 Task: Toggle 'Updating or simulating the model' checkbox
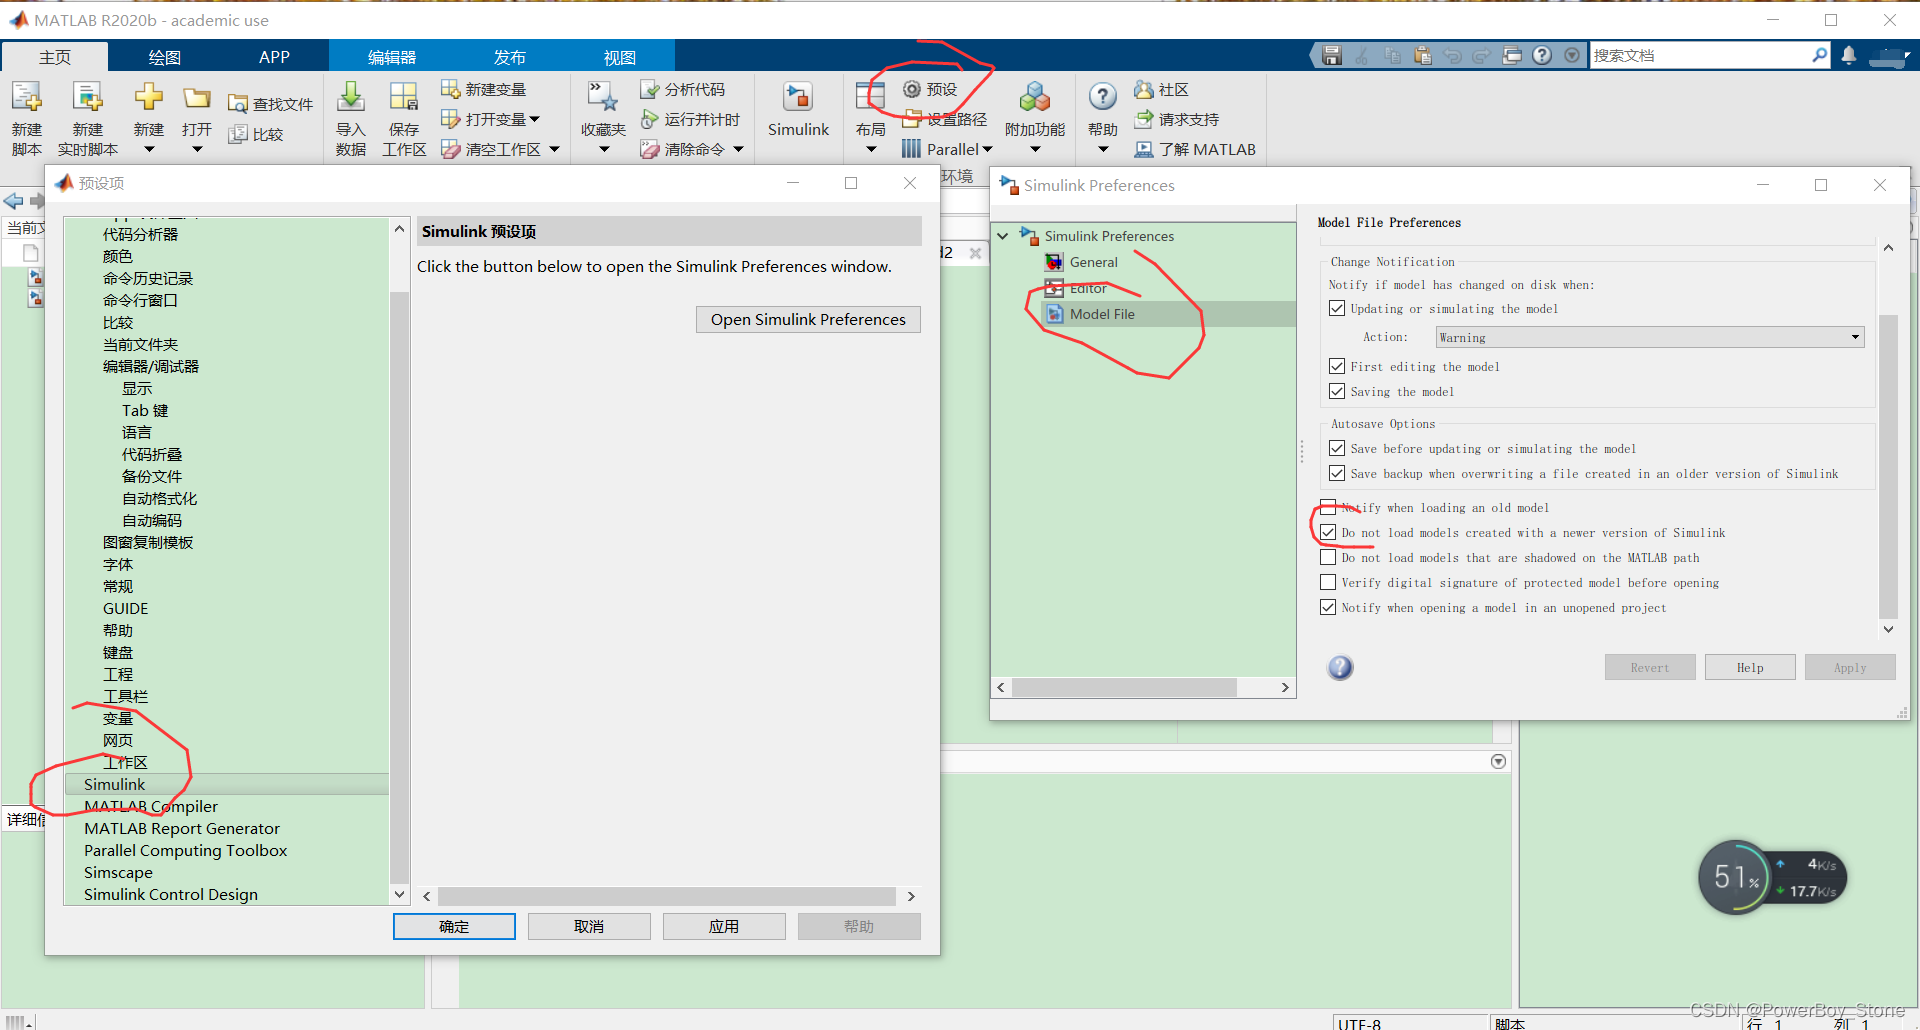[x=1337, y=308]
